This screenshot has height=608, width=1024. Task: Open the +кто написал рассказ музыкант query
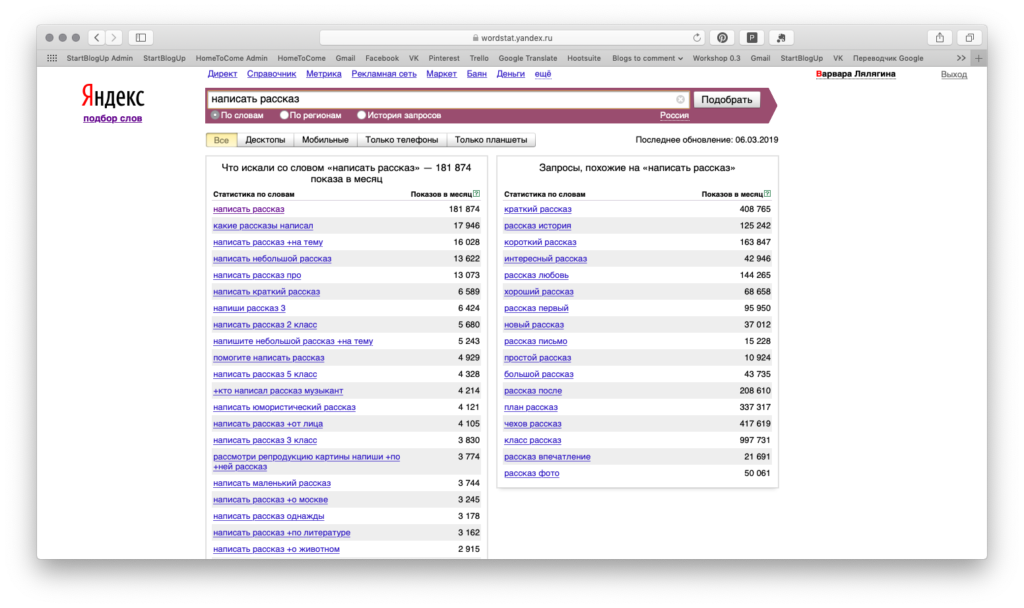tap(278, 391)
